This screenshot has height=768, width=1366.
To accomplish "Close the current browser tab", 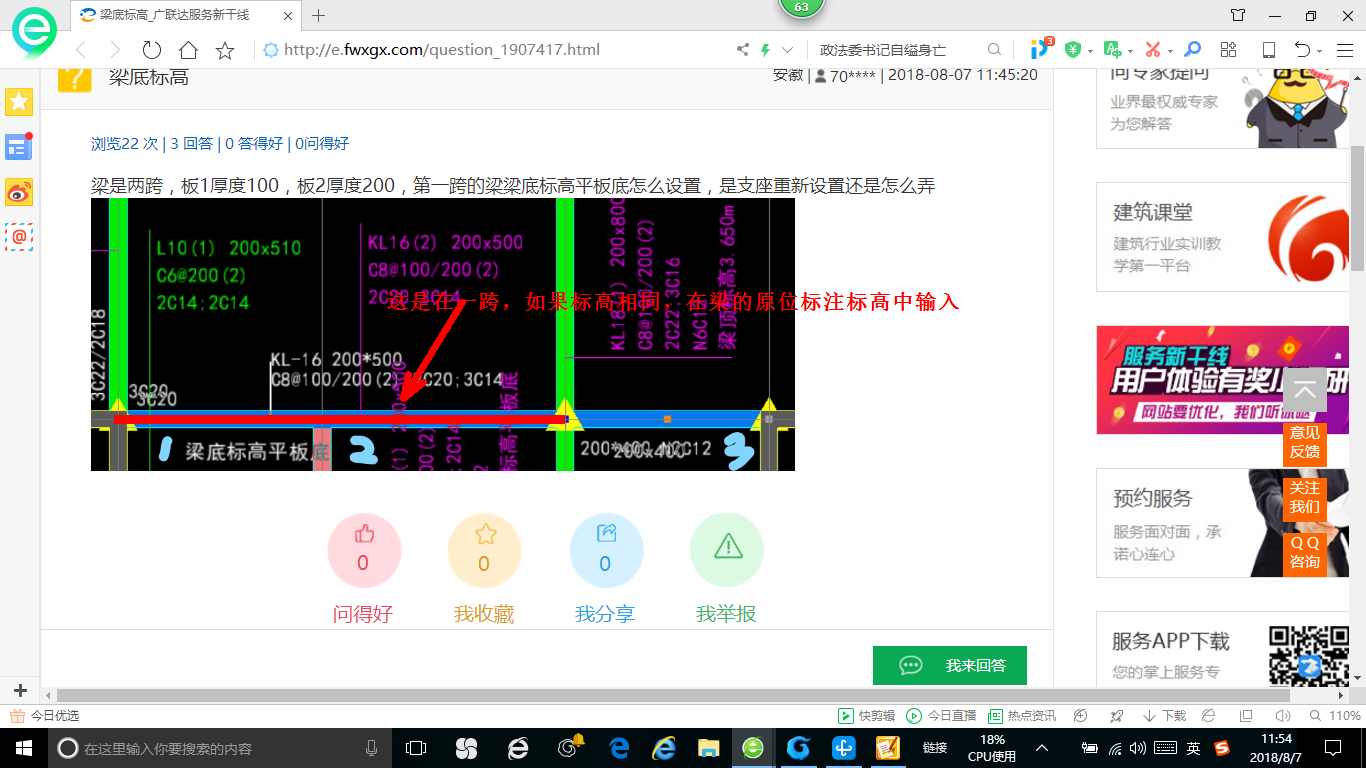I will [289, 15].
